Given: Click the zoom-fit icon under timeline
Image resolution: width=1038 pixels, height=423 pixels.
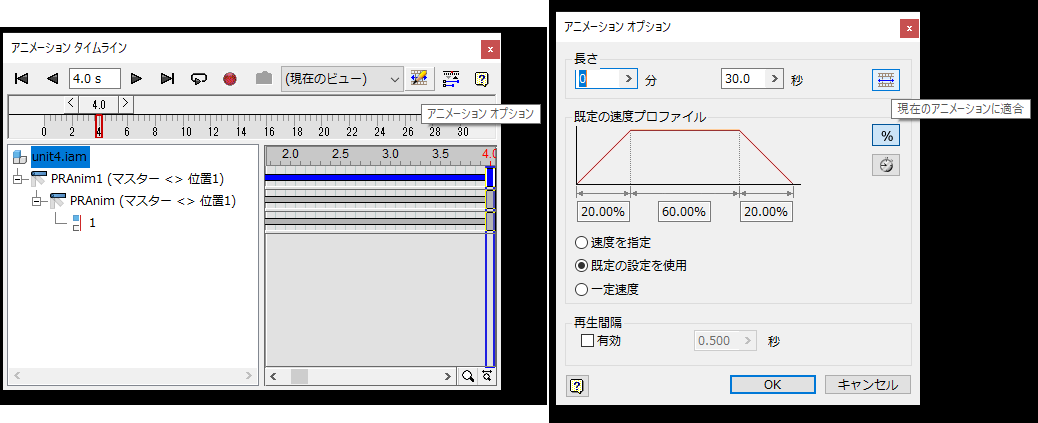Looking at the screenshot, I should click(x=488, y=376).
